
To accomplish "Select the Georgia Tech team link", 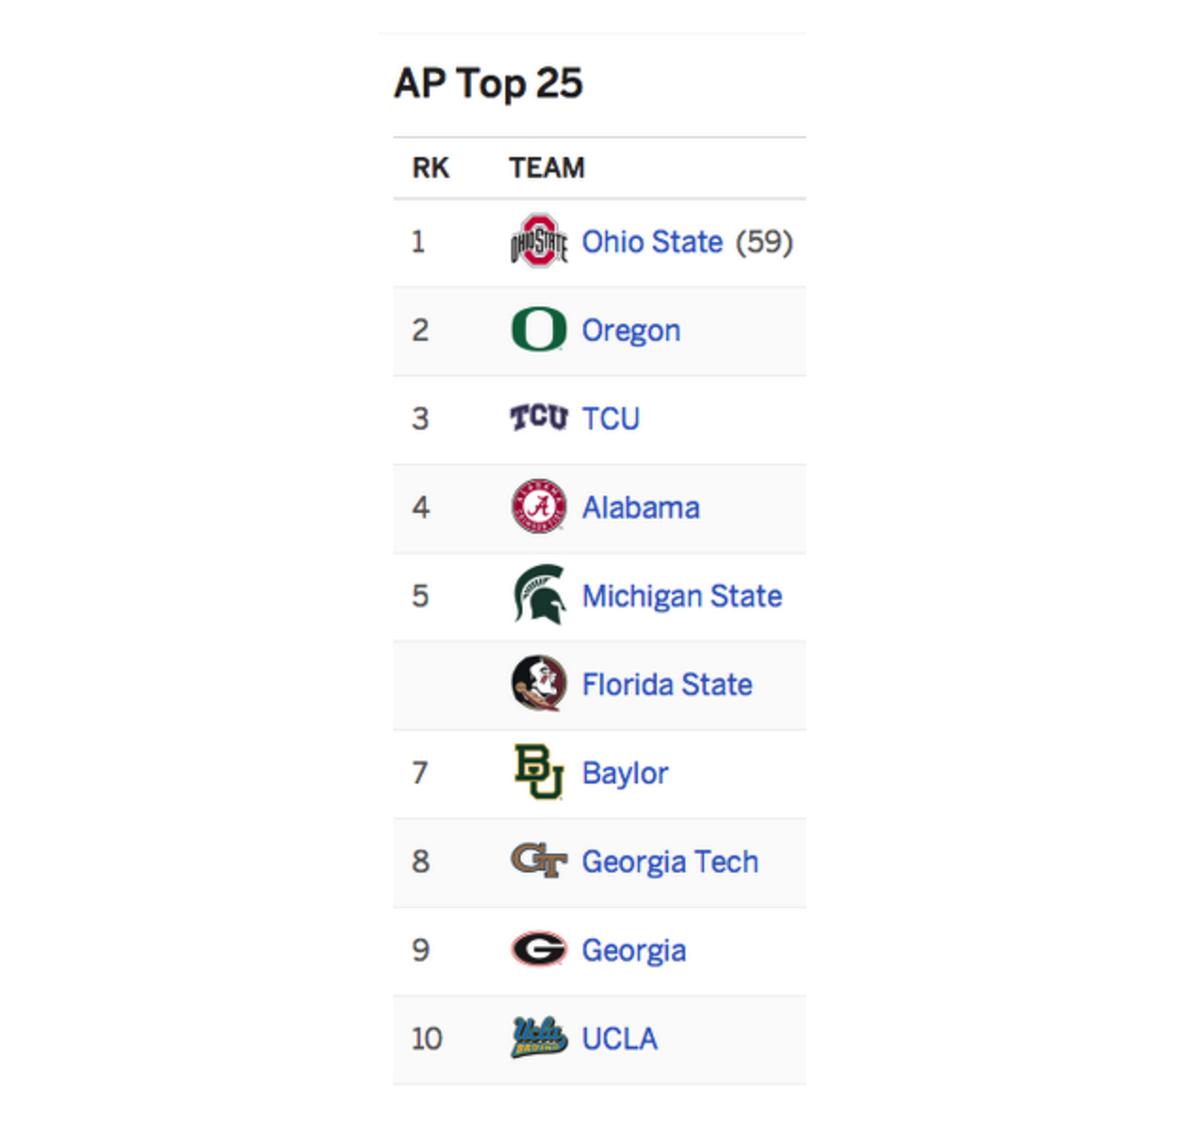I will 670,862.
